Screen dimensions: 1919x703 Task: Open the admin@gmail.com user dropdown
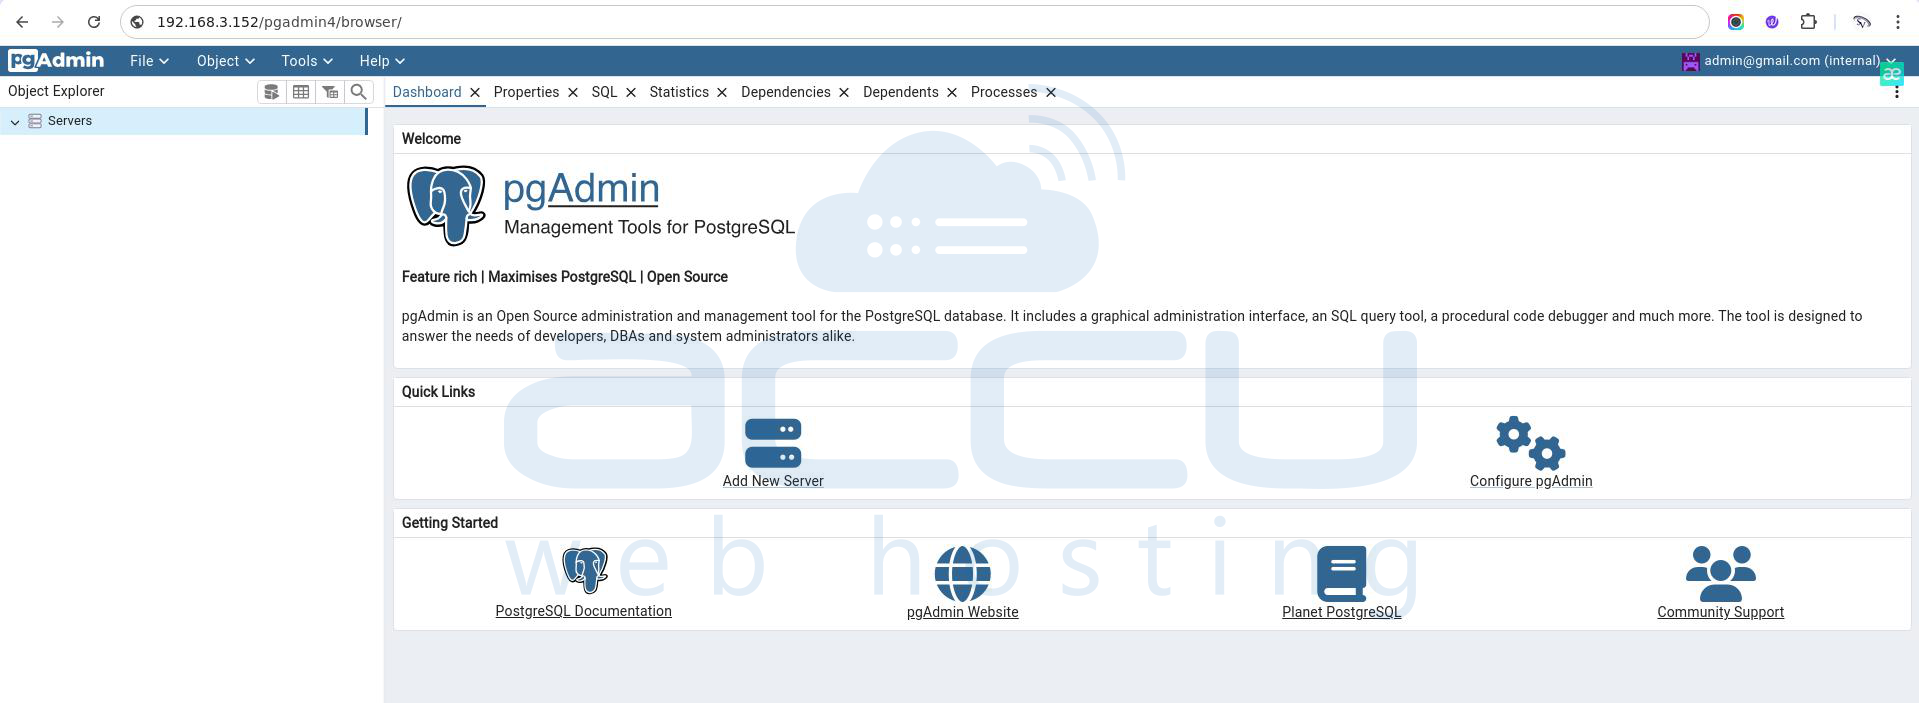(1790, 61)
